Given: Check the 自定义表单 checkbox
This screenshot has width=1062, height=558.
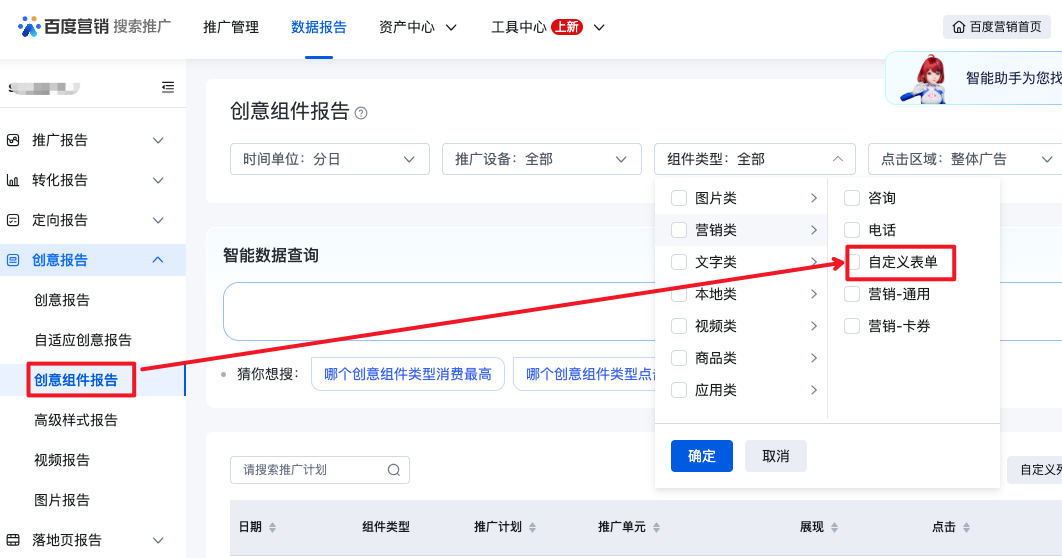Looking at the screenshot, I should coord(853,262).
